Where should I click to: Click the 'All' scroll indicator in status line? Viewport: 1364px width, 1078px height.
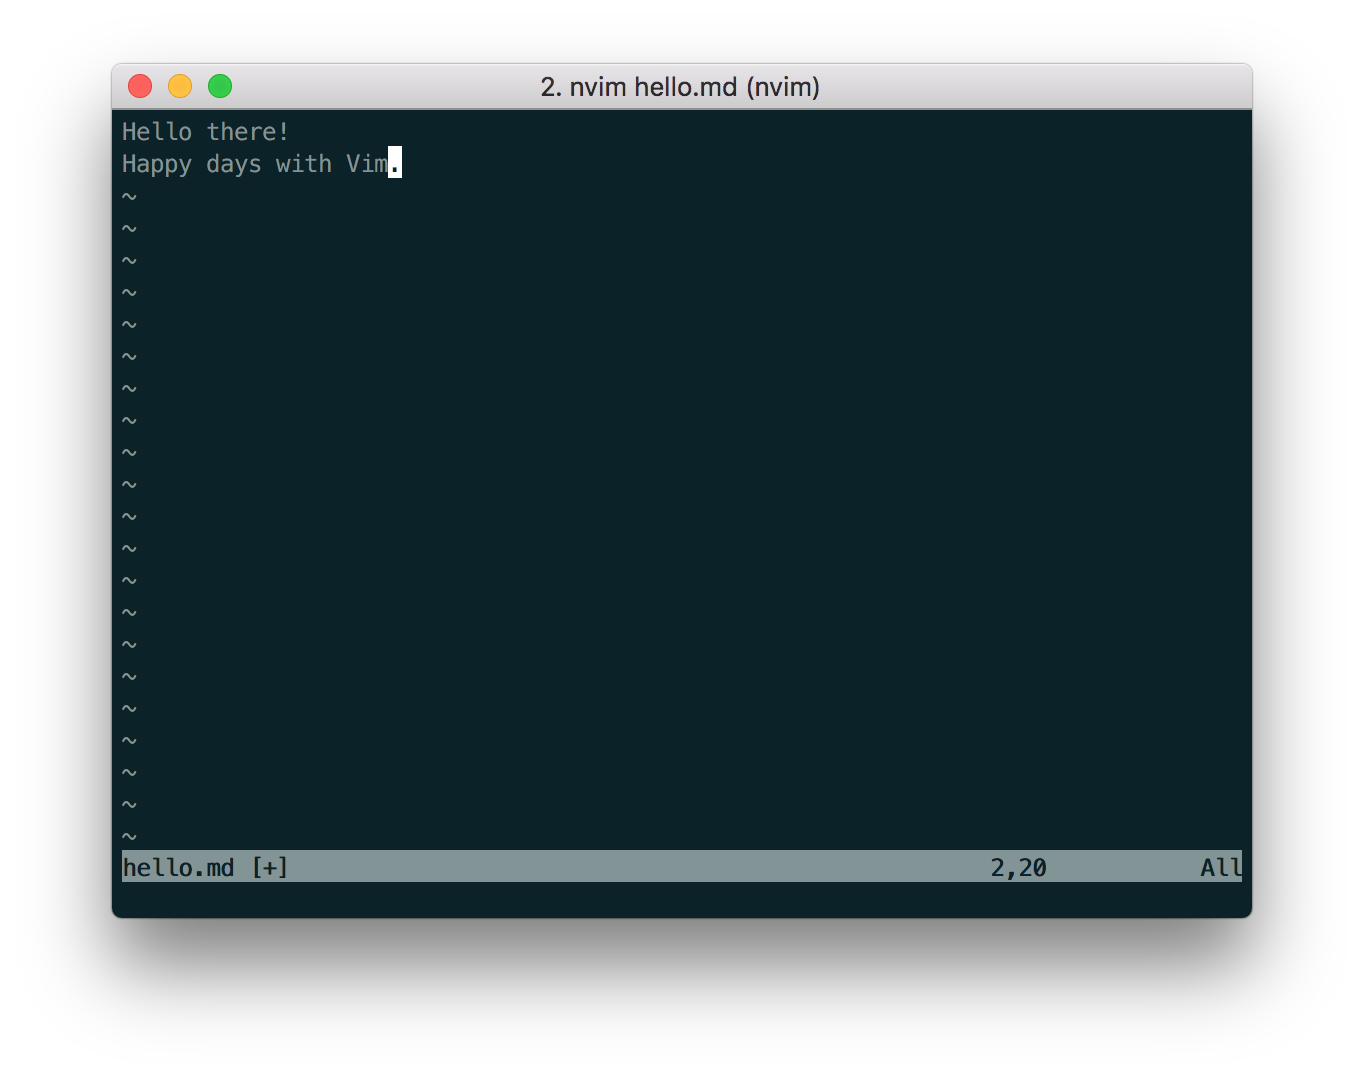pos(1221,867)
